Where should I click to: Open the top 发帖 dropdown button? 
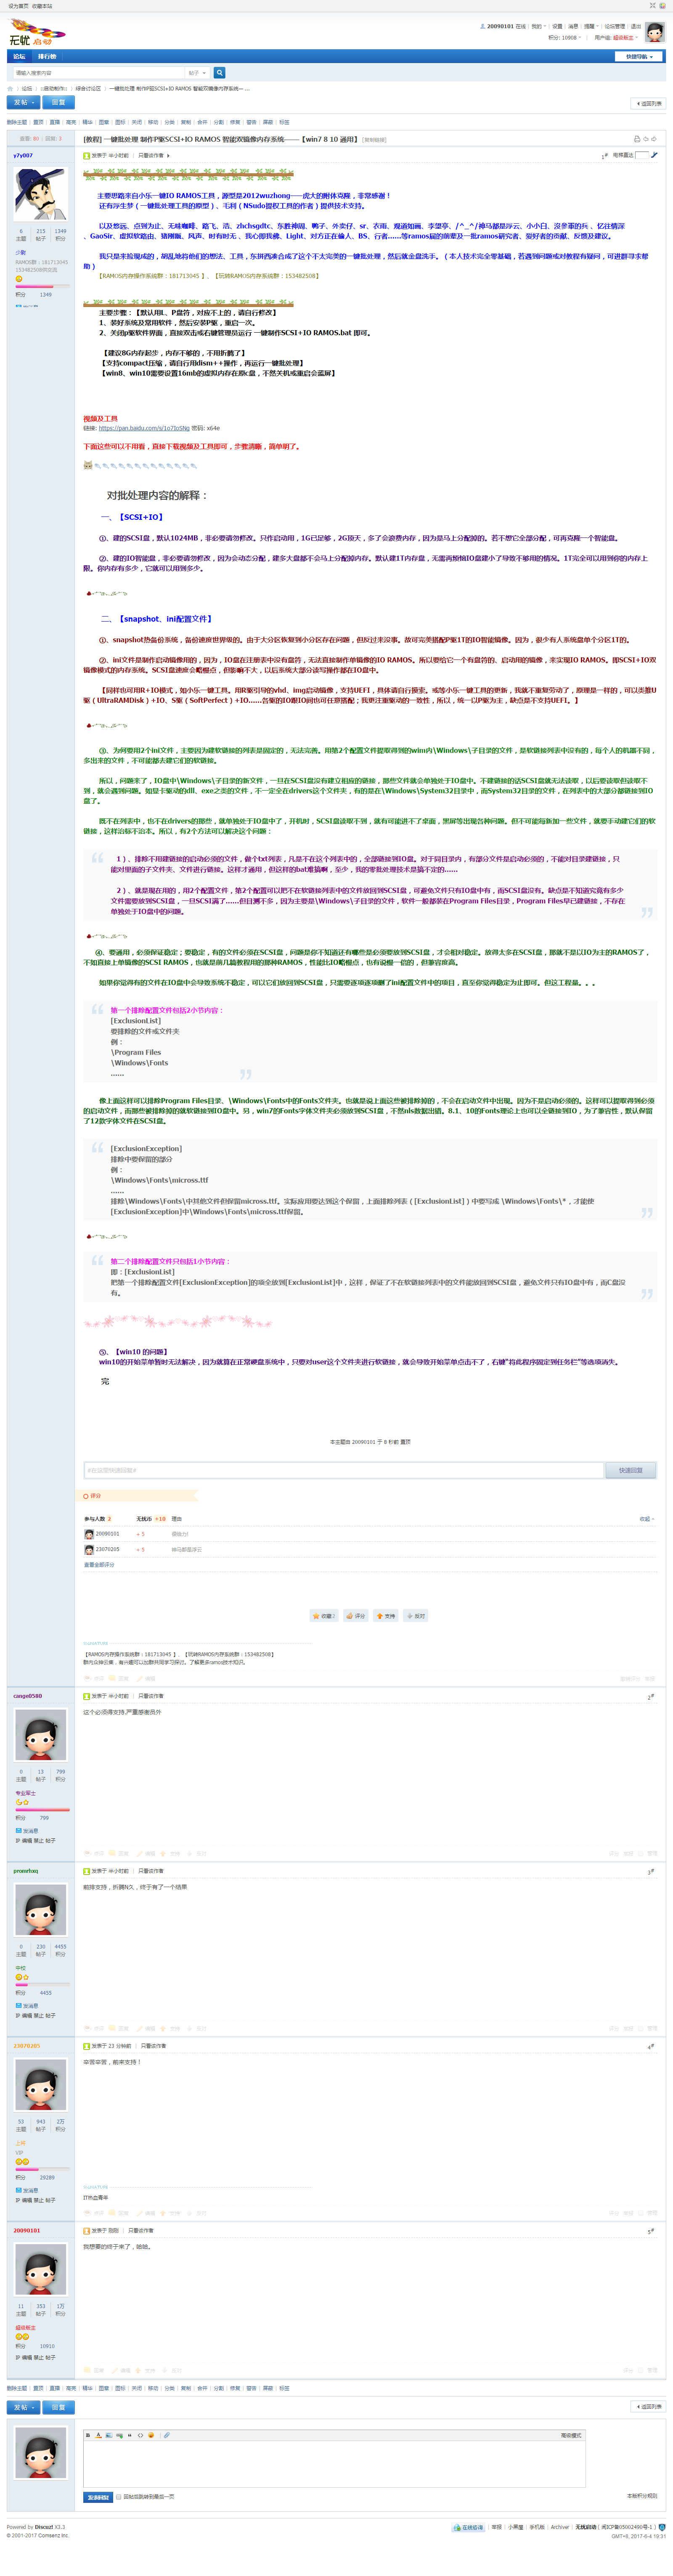[24, 102]
